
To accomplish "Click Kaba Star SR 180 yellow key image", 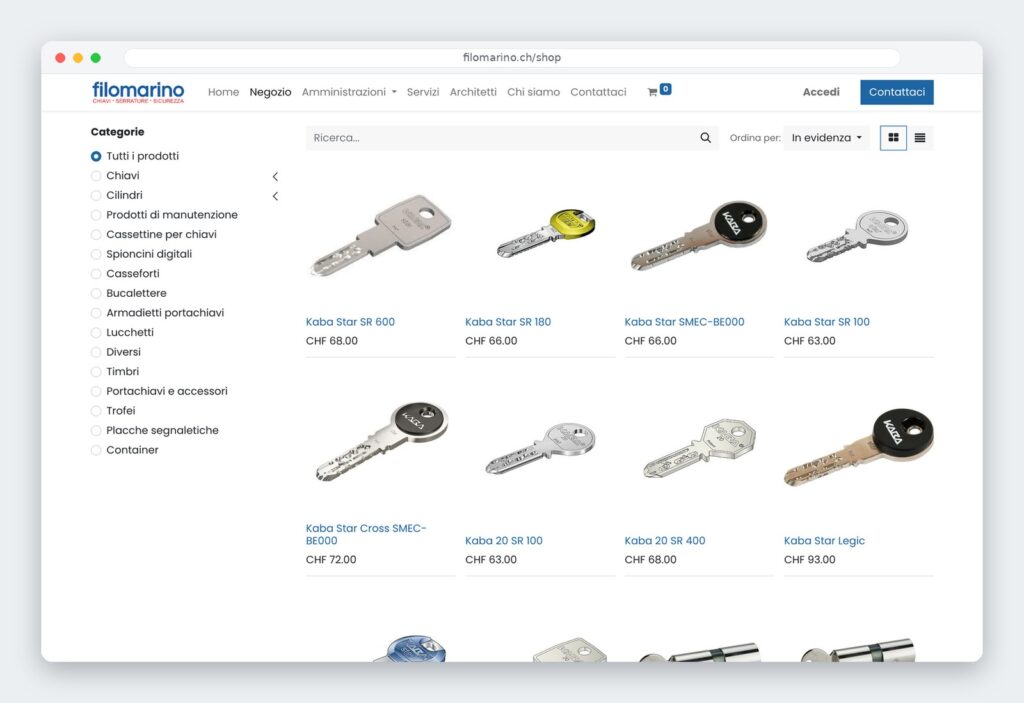I will pyautogui.click(x=546, y=233).
